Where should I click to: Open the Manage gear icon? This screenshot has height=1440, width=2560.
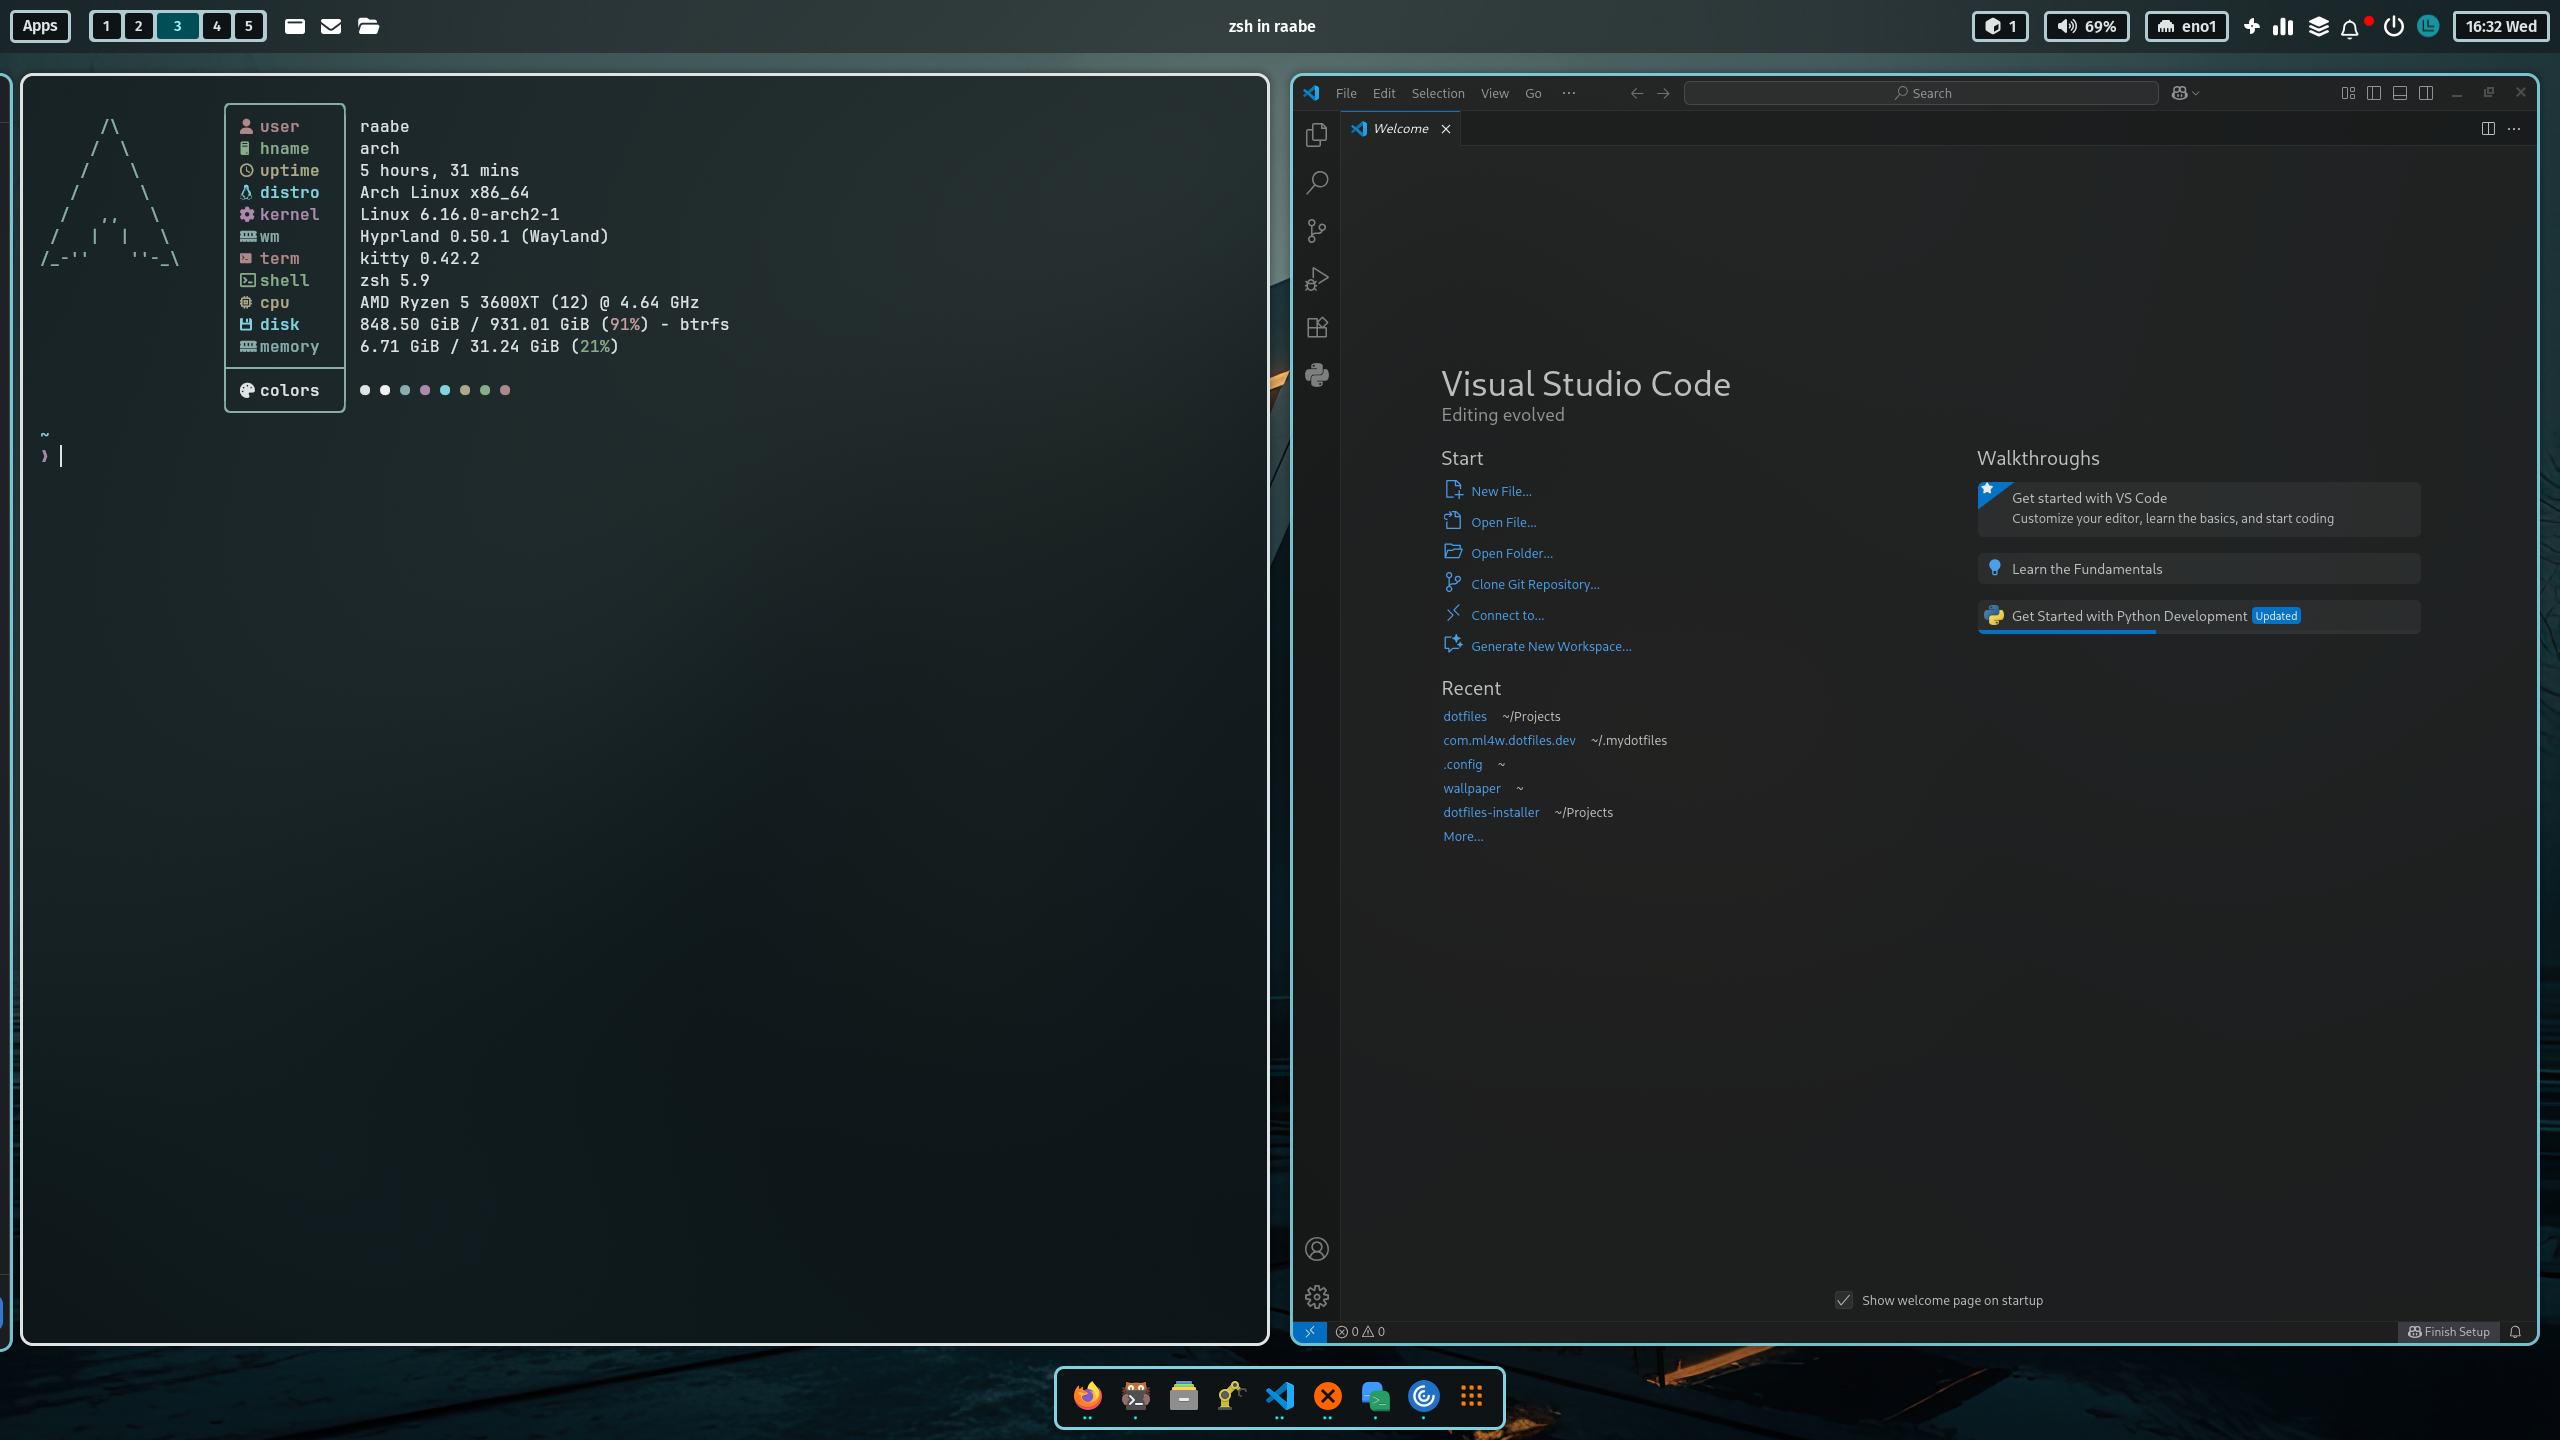click(x=1317, y=1297)
